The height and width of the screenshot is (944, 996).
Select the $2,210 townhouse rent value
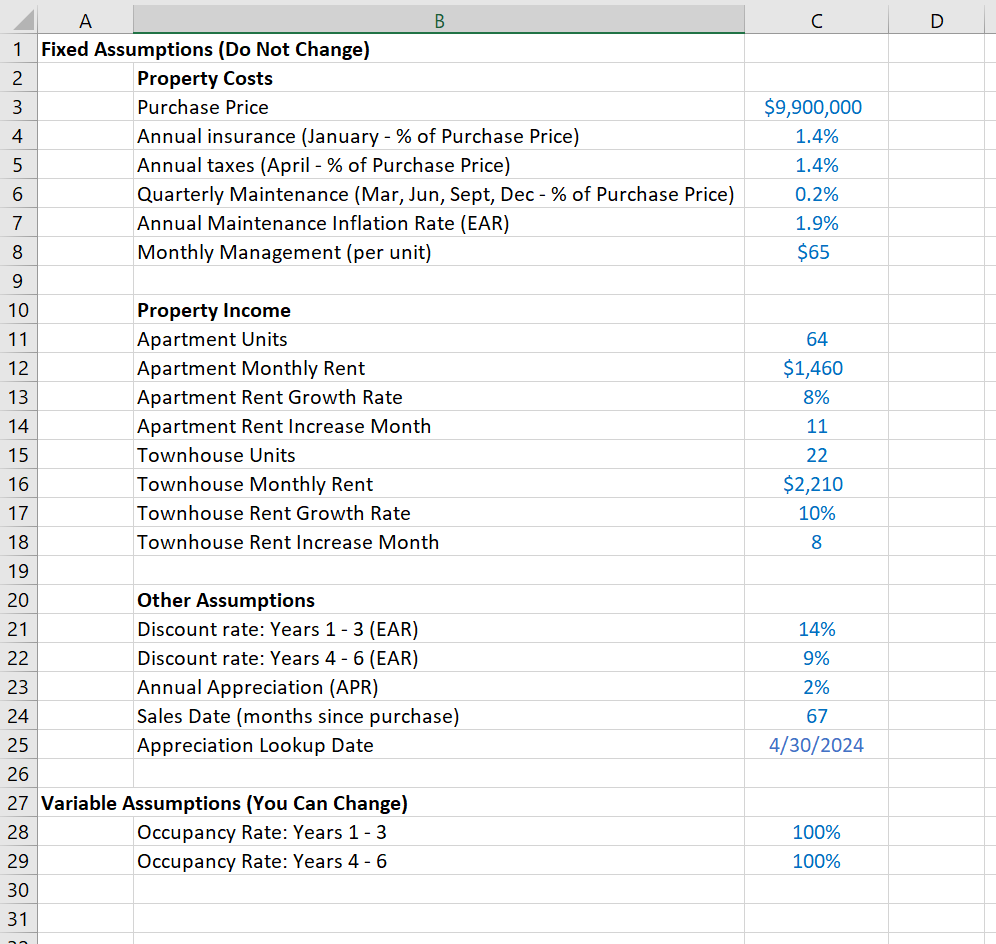tap(816, 484)
